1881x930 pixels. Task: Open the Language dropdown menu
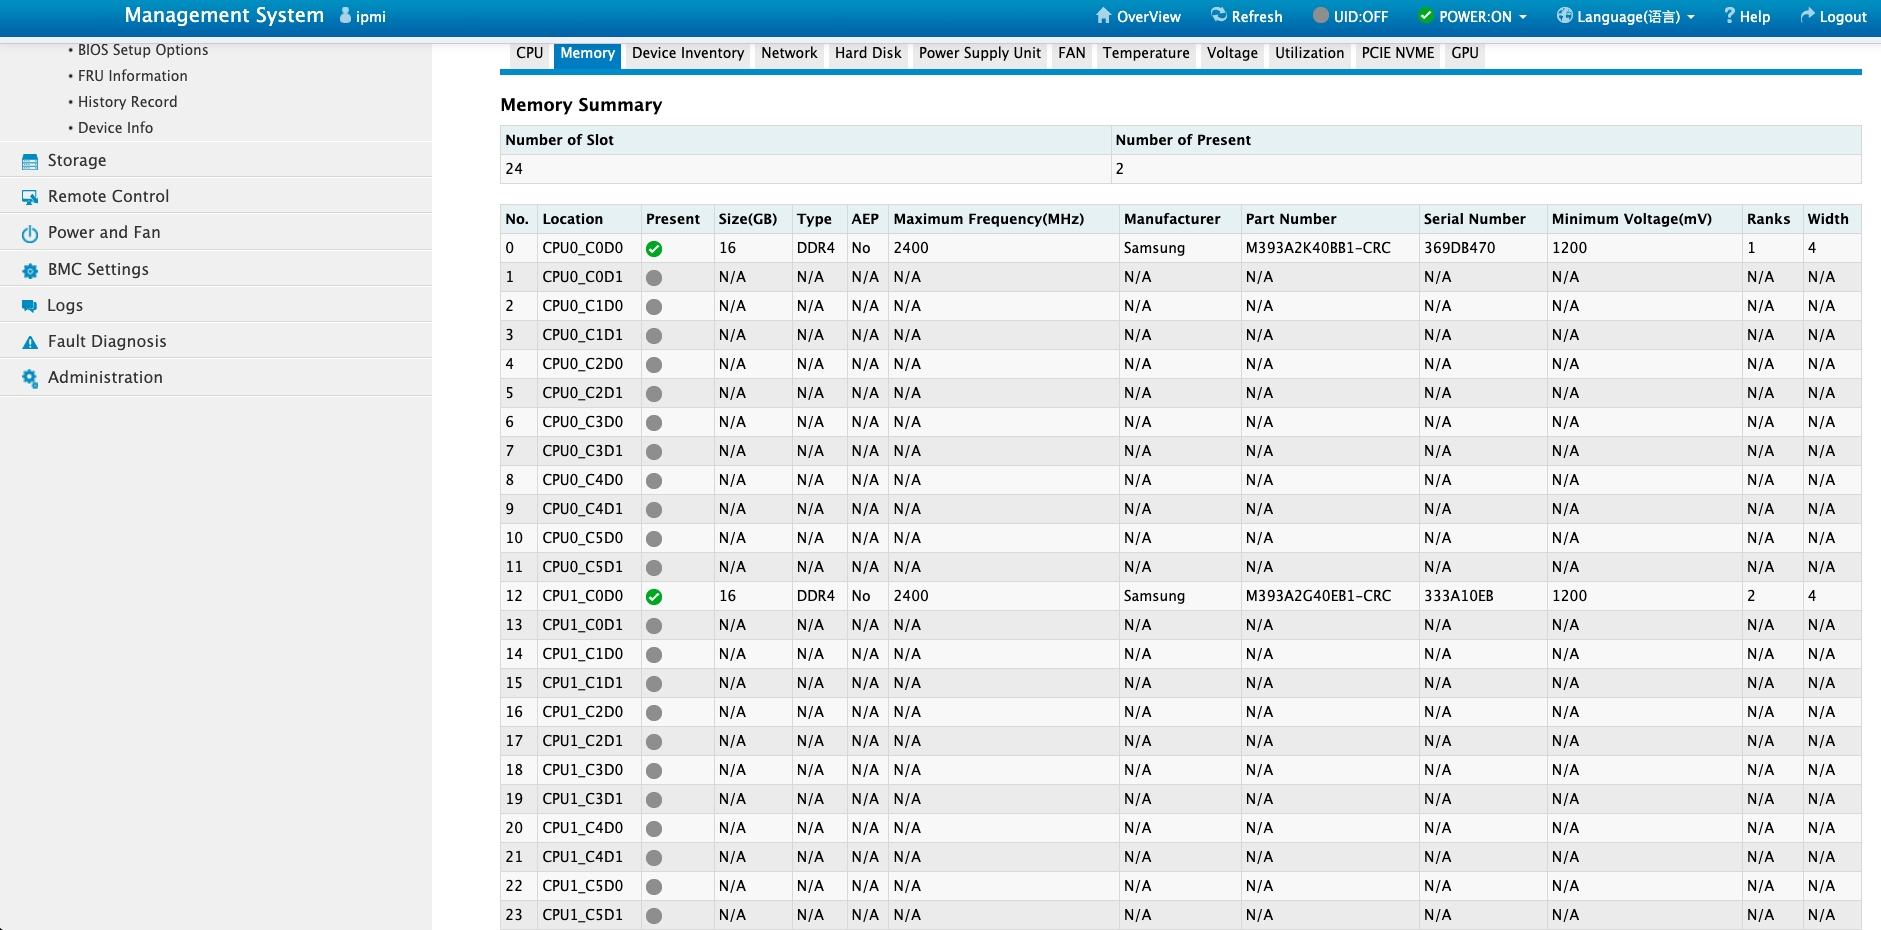coord(1626,16)
